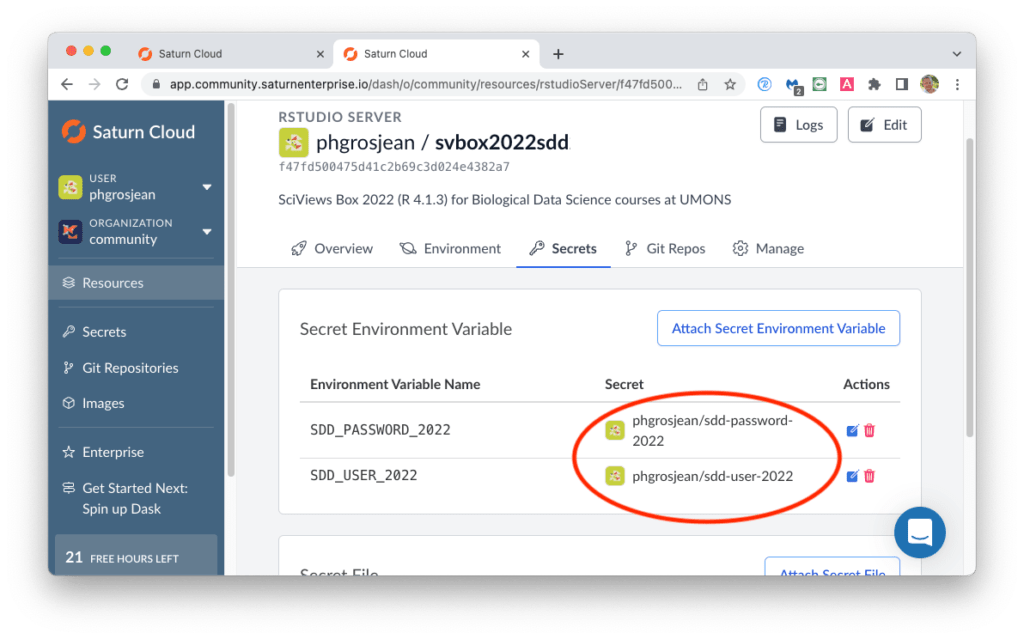This screenshot has height=639, width=1024.
Task: Expand the ORGANIZATION community dropdown
Action: [207, 232]
